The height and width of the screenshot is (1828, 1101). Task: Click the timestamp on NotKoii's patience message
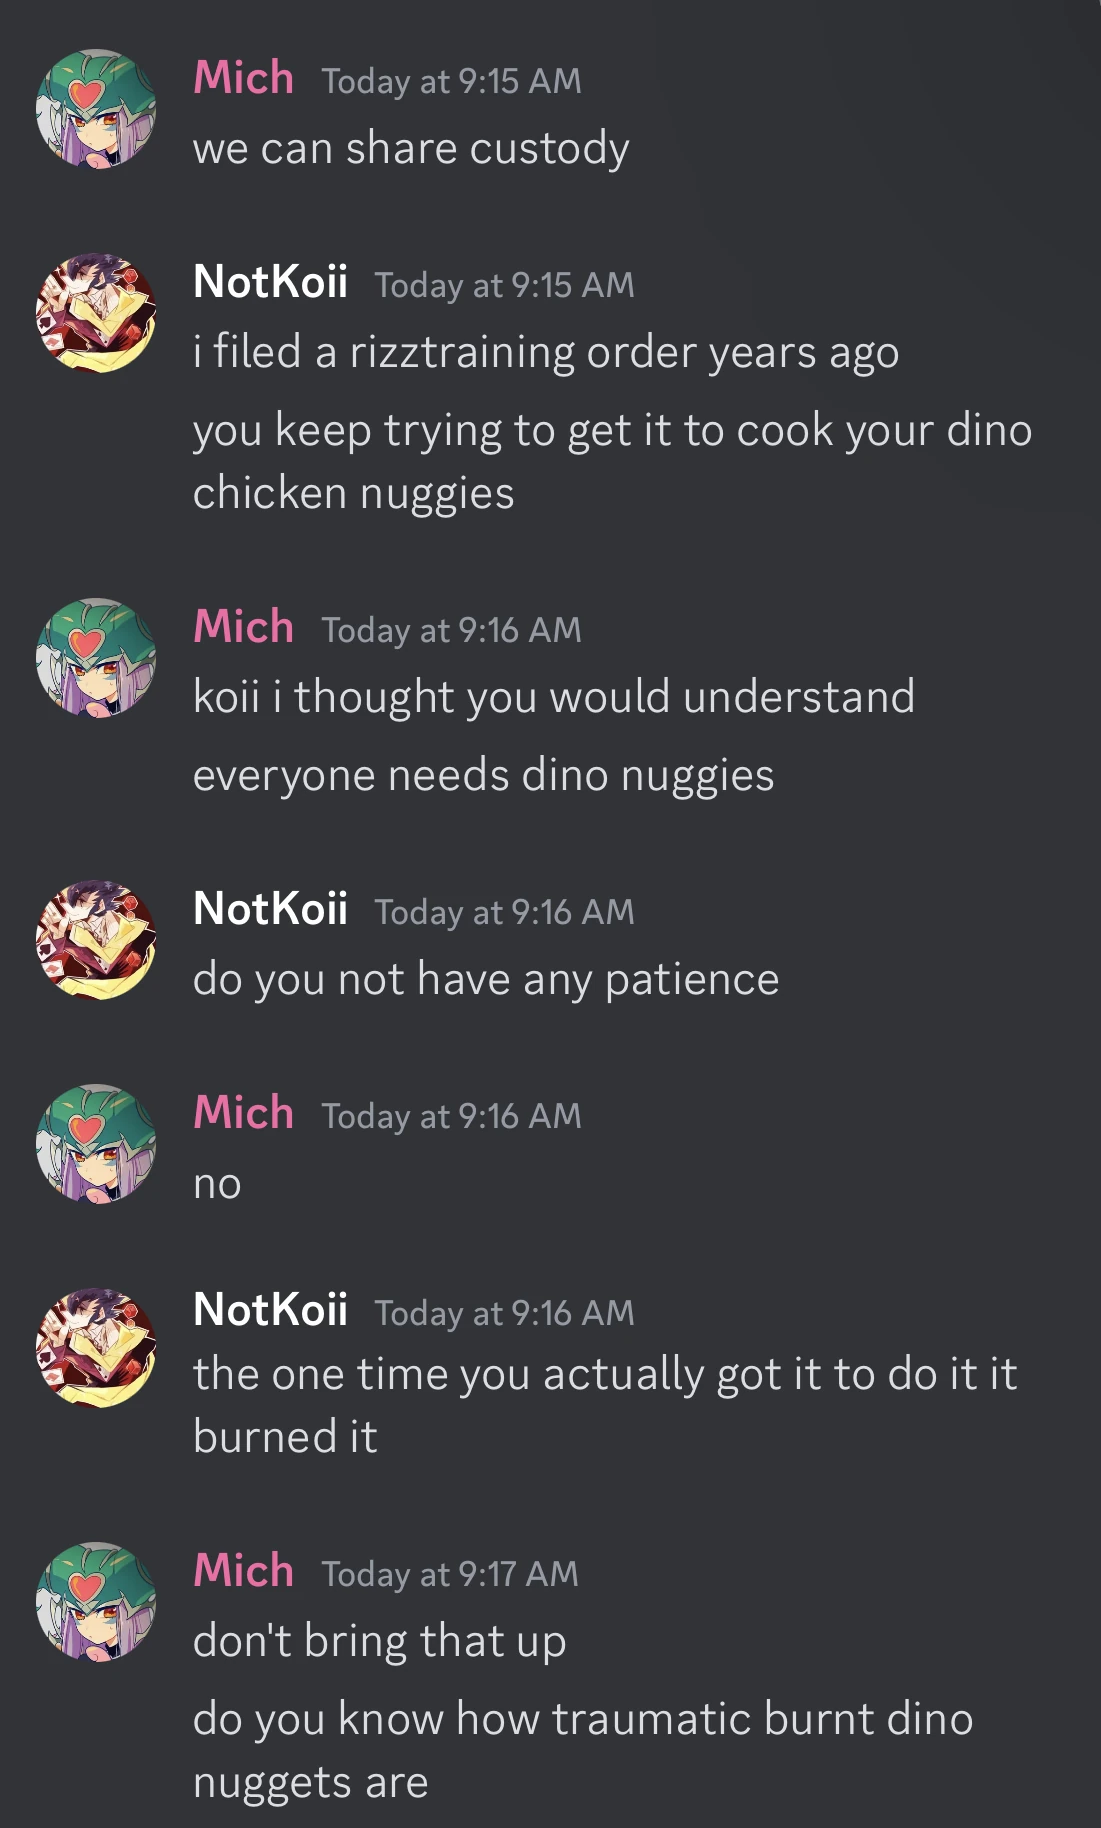point(508,913)
